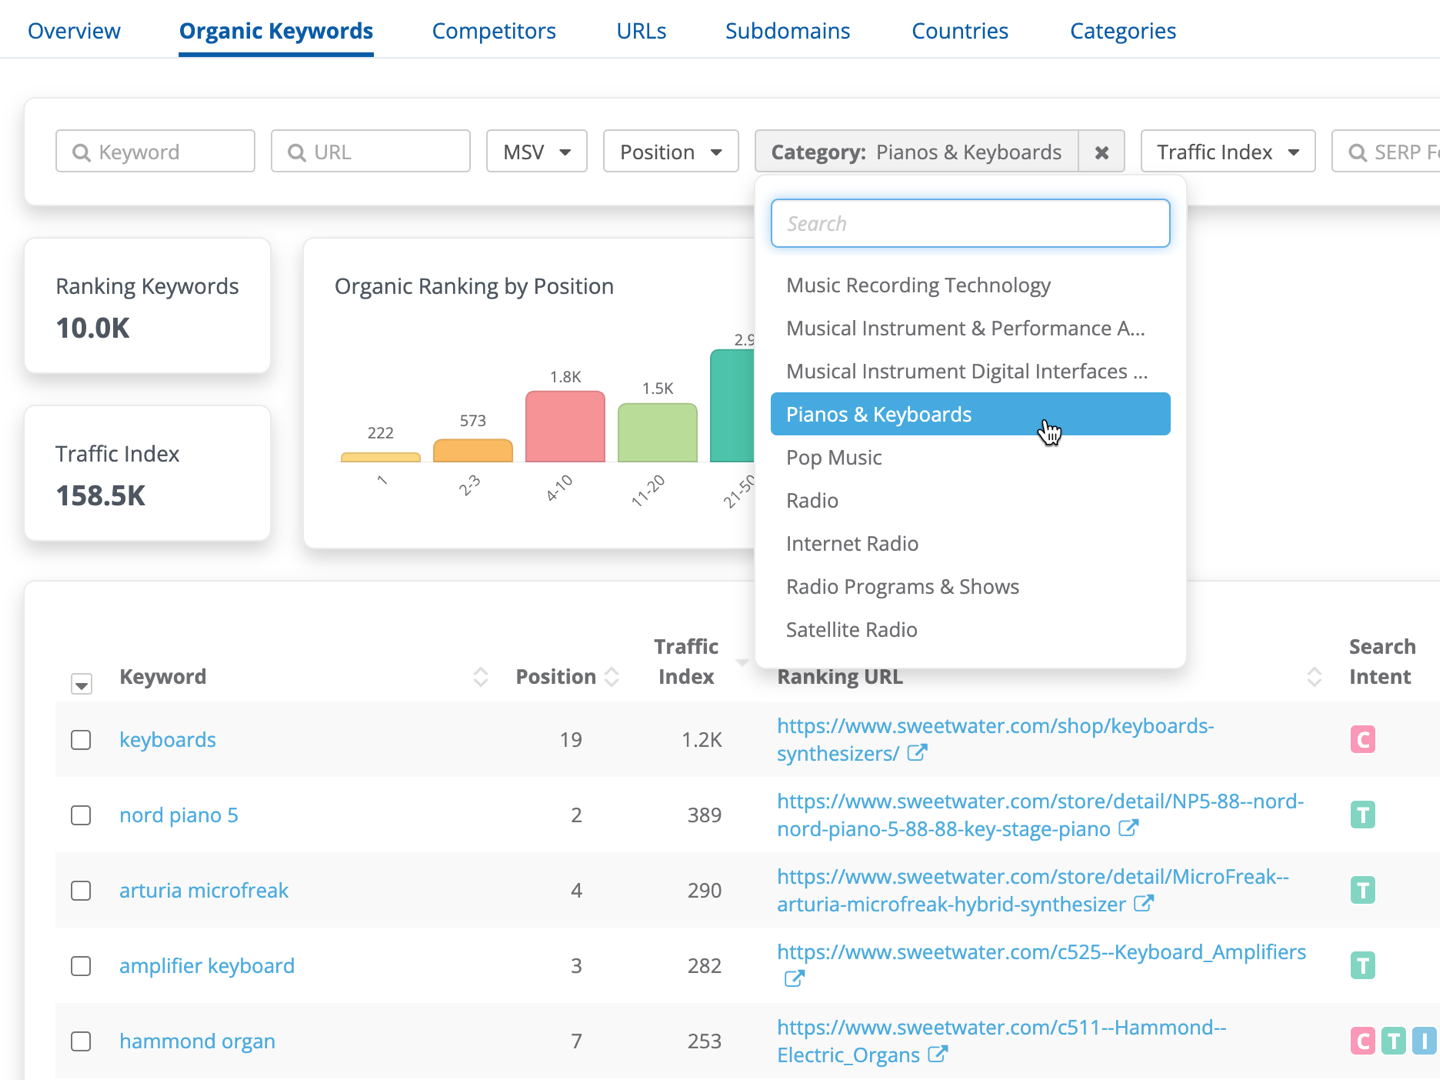Click the teal position 21-50 bar
This screenshot has height=1080, width=1440.
pyautogui.click(x=732, y=405)
